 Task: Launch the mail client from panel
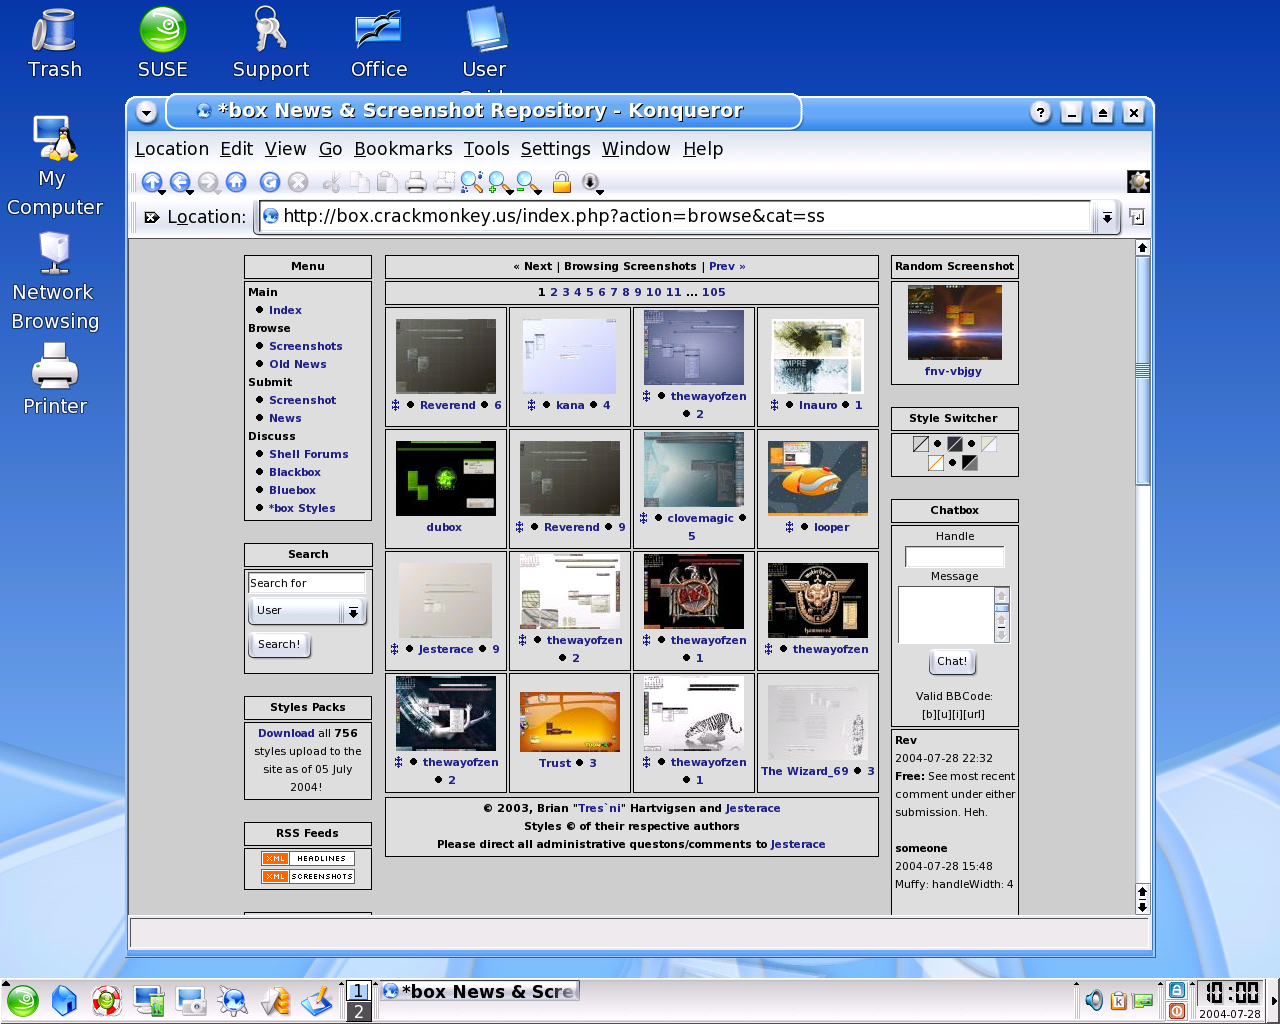[x=275, y=1000]
